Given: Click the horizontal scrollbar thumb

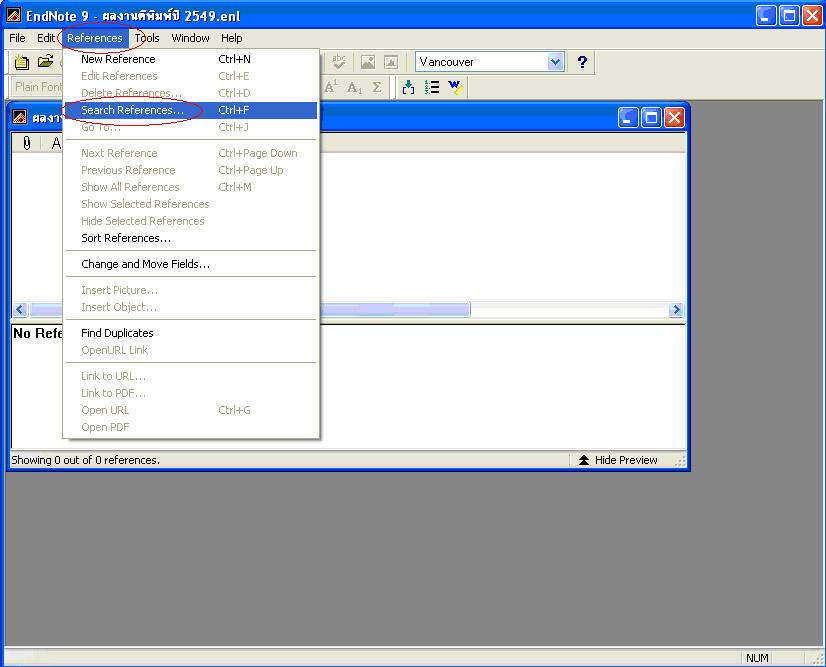Looking at the screenshot, I should point(250,309).
